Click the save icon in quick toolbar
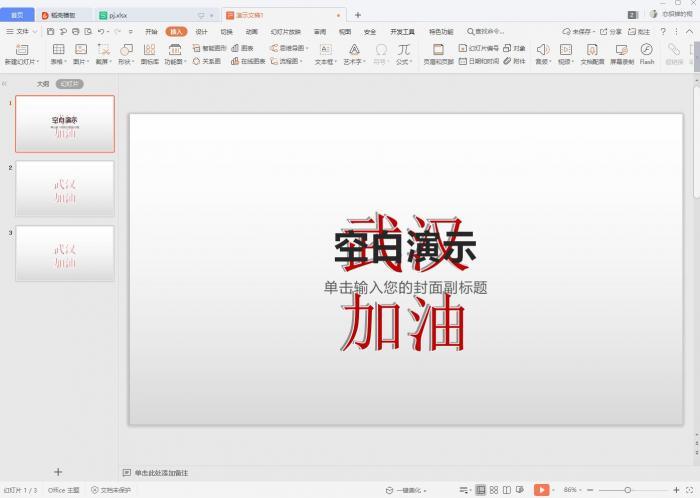The height and width of the screenshot is (498, 700). point(50,32)
